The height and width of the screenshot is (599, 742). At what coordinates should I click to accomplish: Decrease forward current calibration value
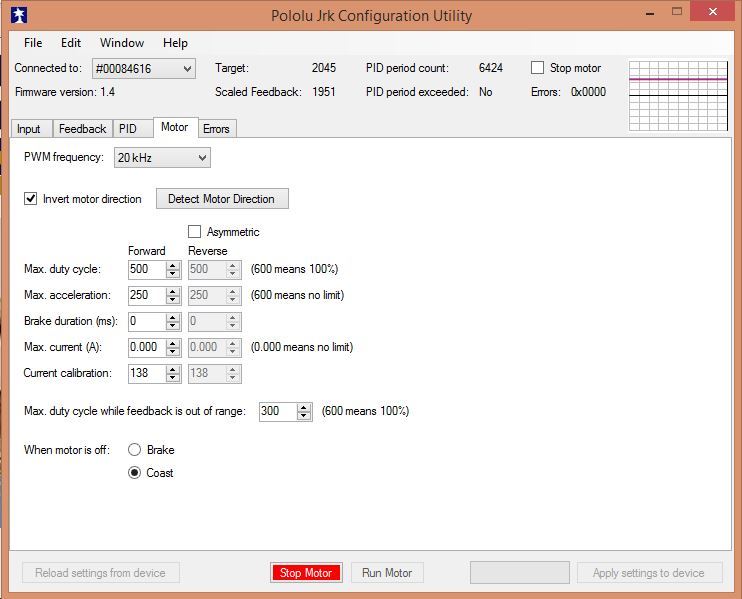click(173, 378)
